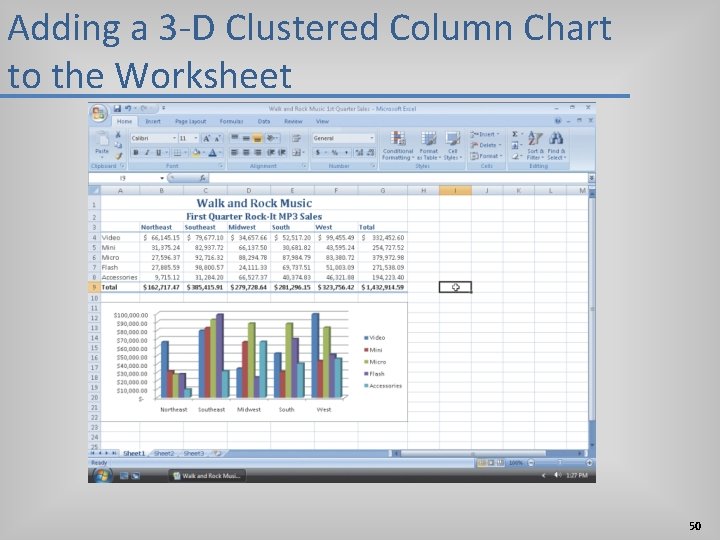
Task: Toggle Bold formatting
Action: (x=136, y=153)
